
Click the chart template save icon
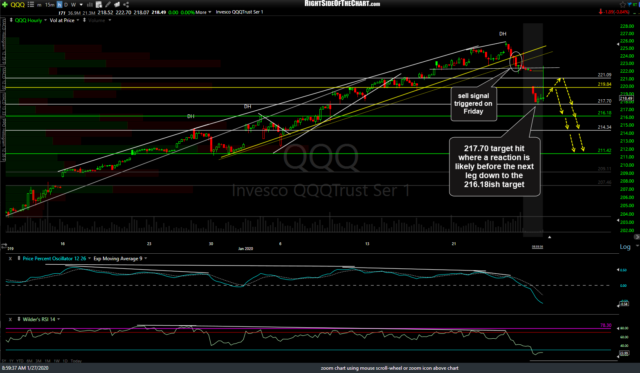tap(99, 5)
